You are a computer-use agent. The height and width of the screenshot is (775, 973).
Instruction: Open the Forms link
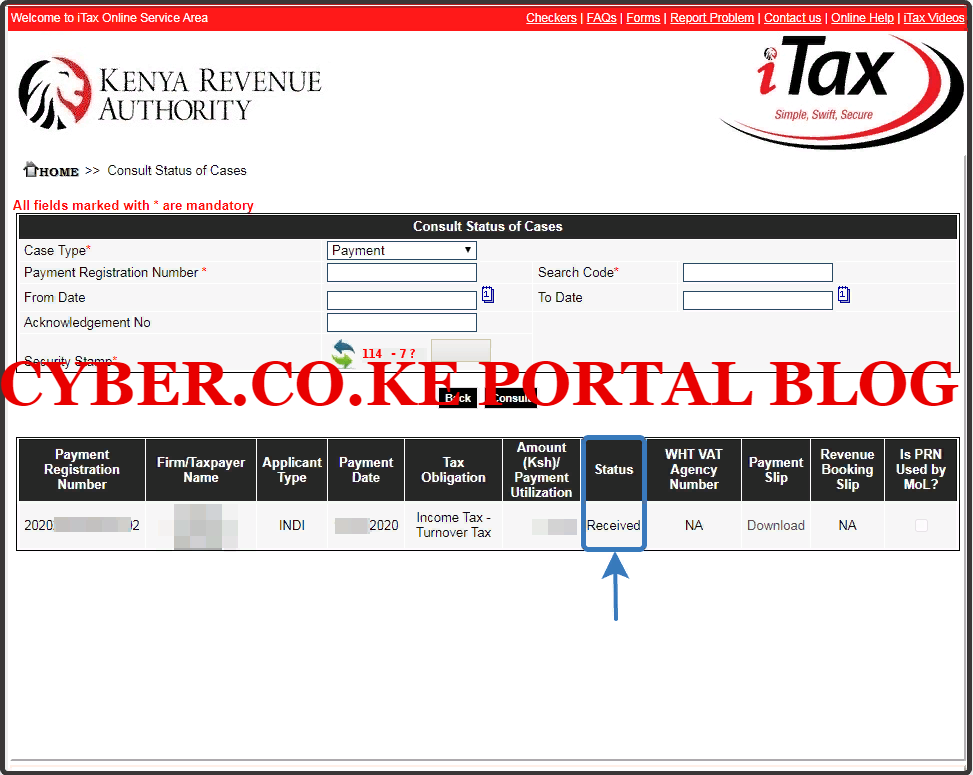643,18
